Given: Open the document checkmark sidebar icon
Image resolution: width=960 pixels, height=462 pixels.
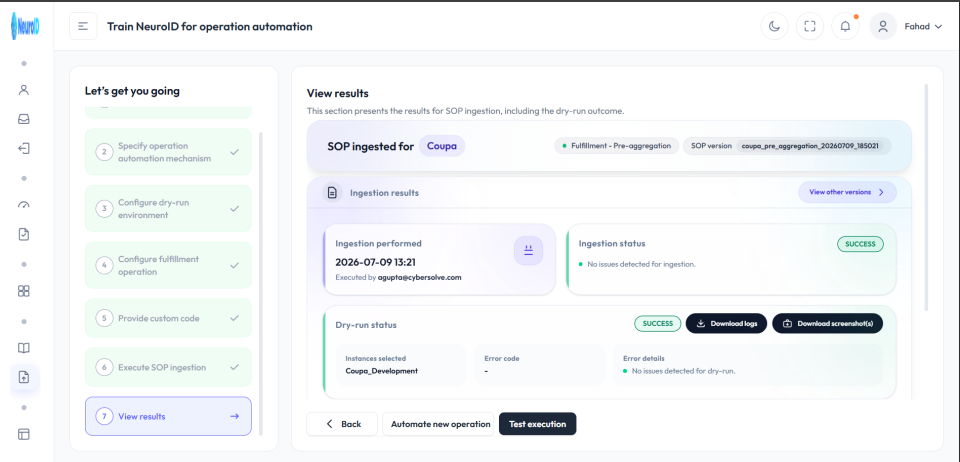Looking at the screenshot, I should tap(24, 234).
